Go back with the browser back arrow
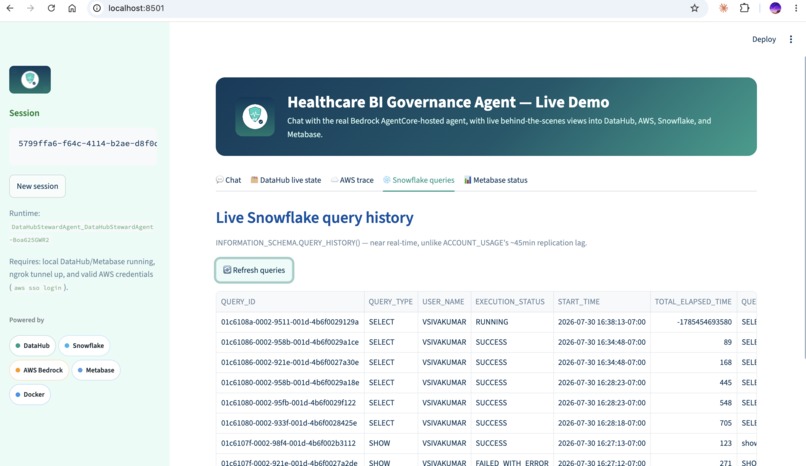 coord(10,8)
